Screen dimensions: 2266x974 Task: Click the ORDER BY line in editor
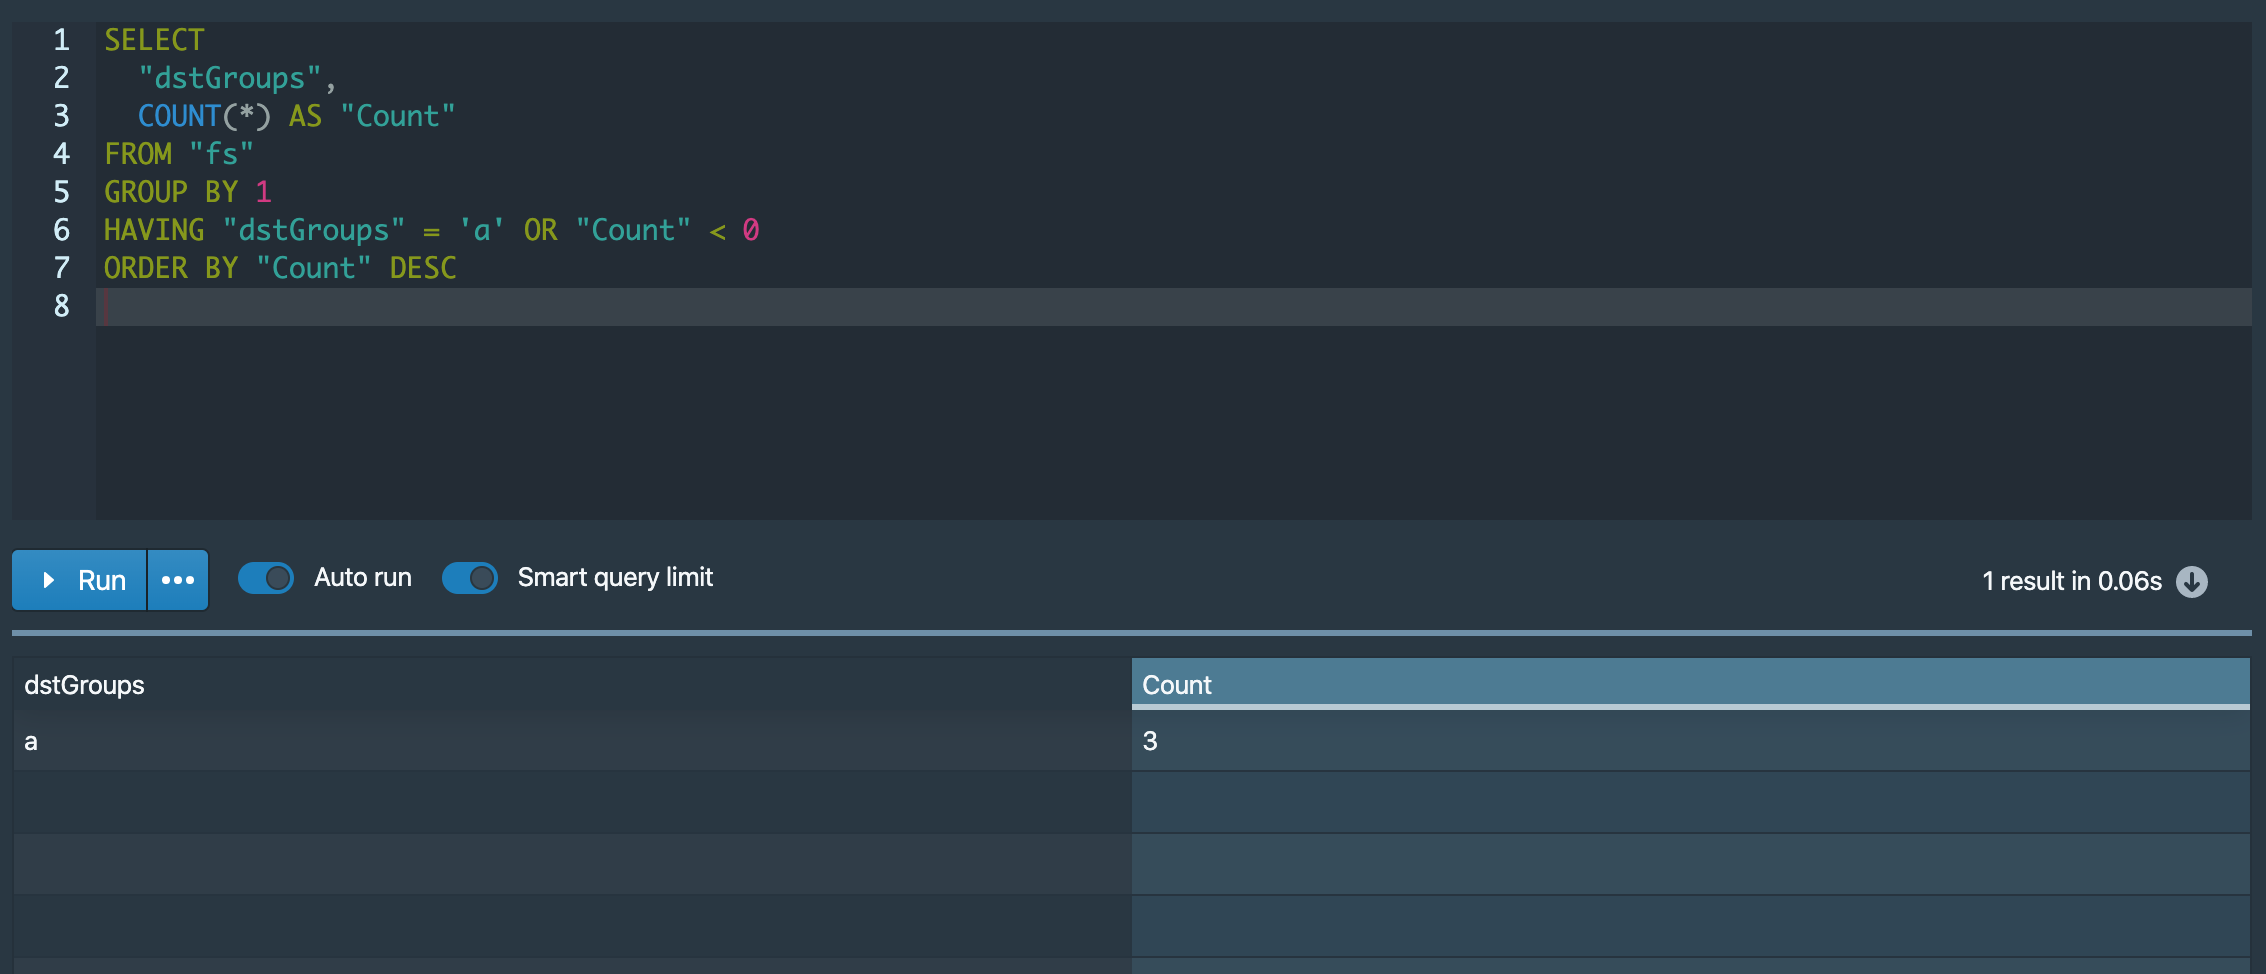pos(280,269)
